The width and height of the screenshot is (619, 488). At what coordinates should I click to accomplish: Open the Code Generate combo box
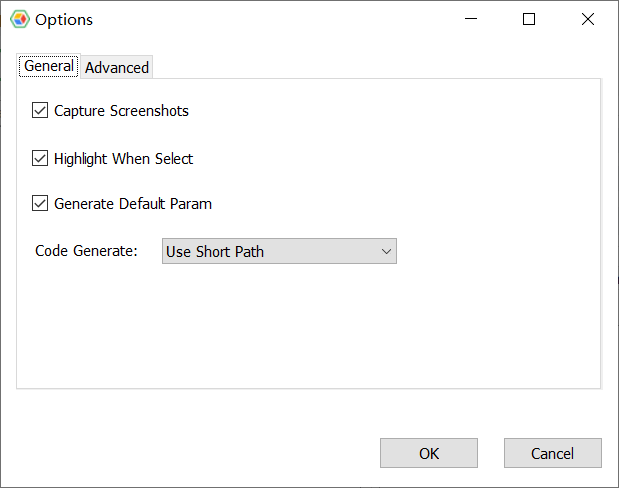click(279, 251)
